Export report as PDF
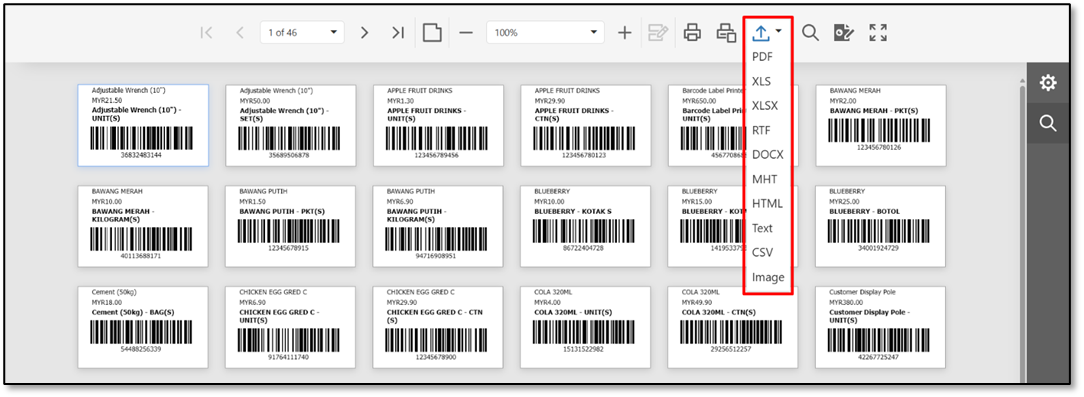This screenshot has width=1084, height=397. pos(763,57)
